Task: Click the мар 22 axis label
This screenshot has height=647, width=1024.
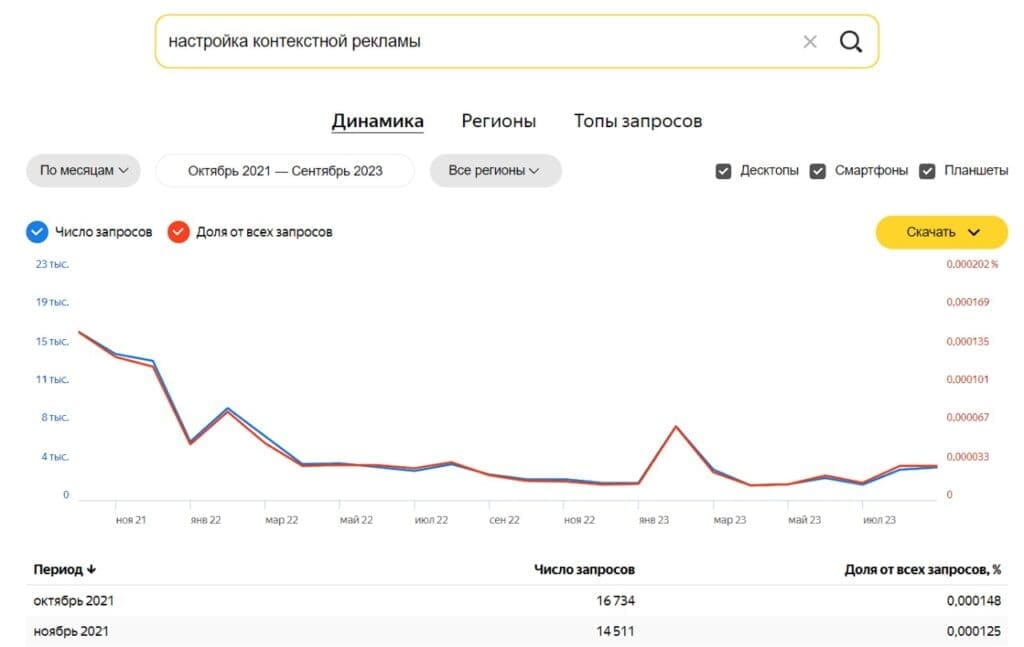Action: click(281, 520)
